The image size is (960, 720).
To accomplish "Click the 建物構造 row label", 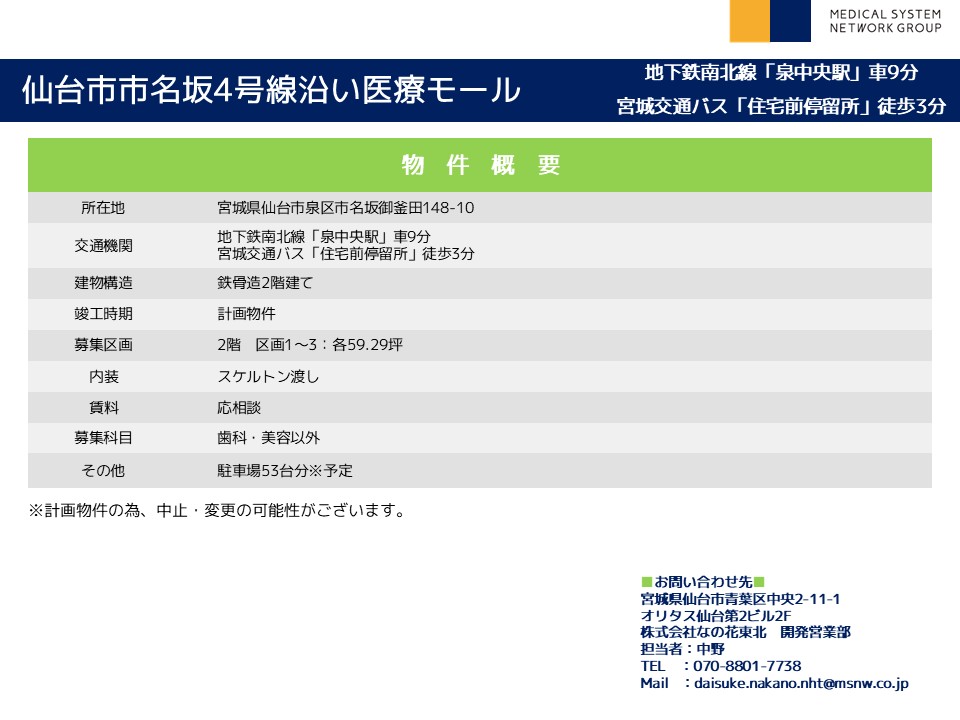I will [x=103, y=283].
